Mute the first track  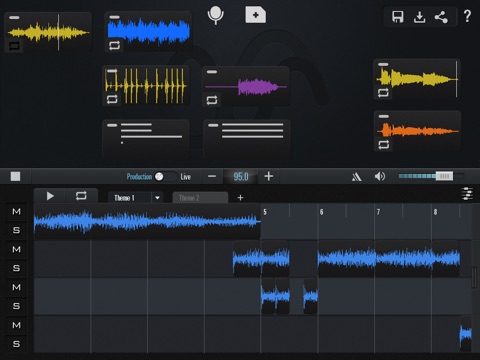point(16,211)
